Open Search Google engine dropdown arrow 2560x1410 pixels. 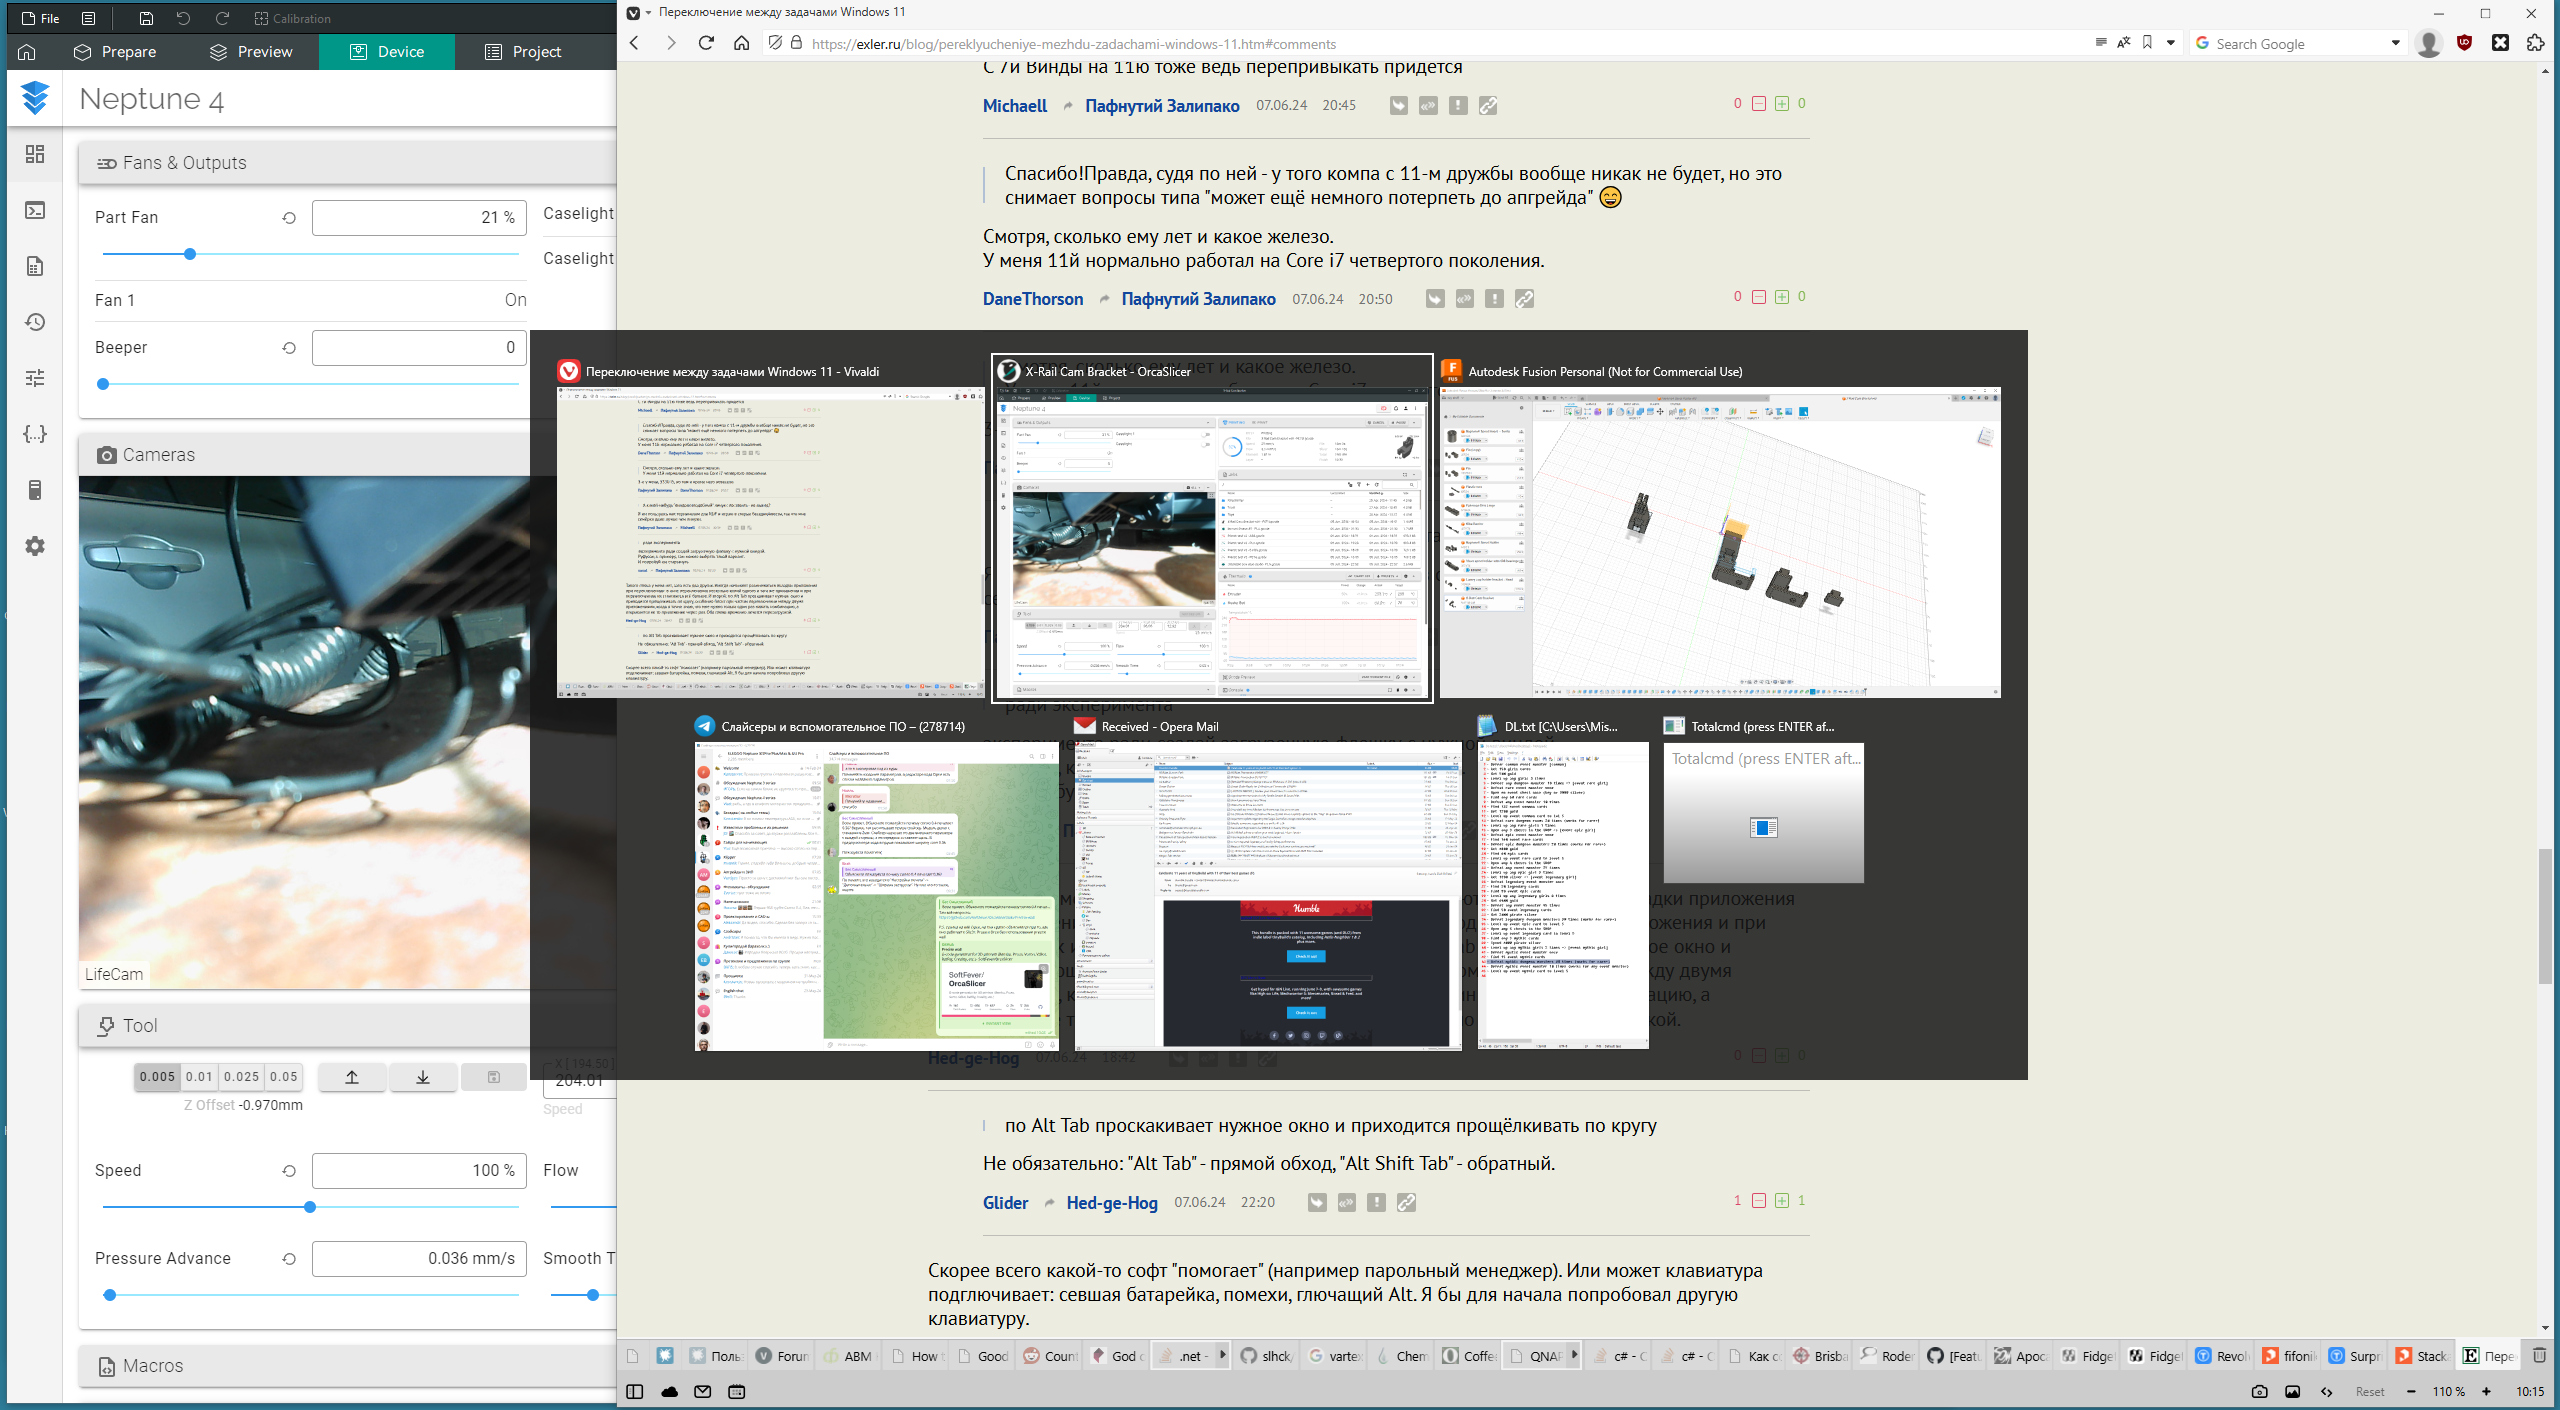coord(2395,43)
